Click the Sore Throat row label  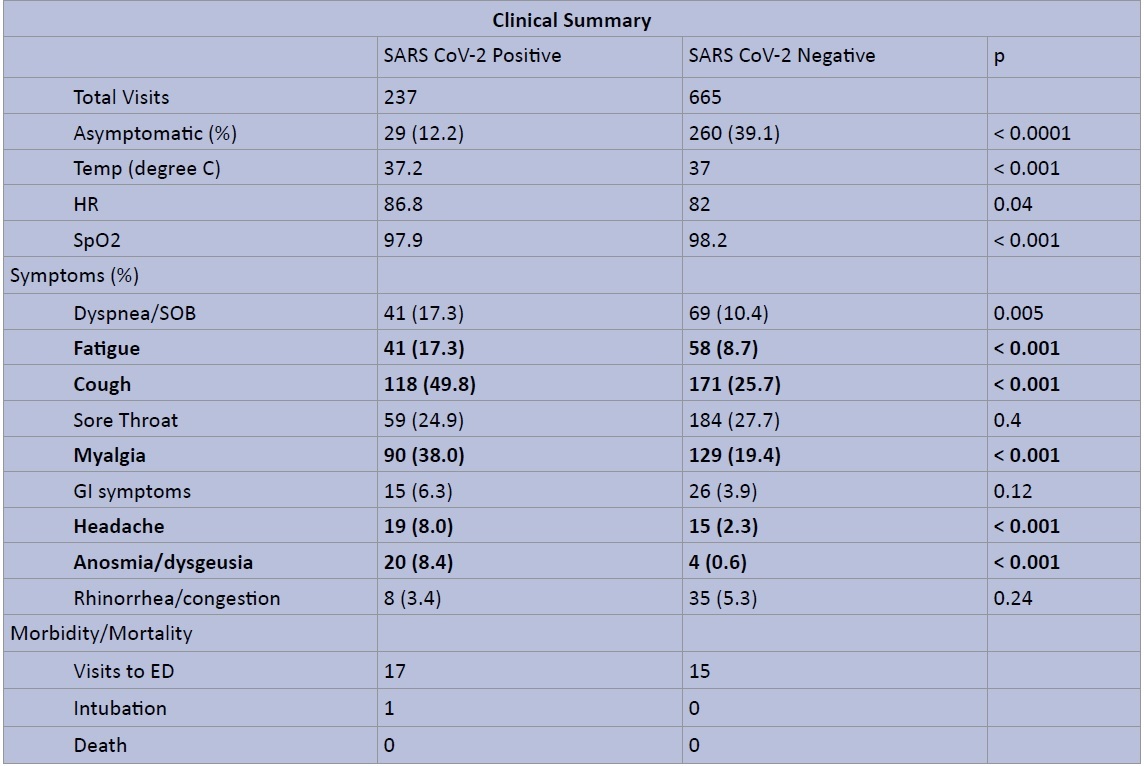(x=125, y=420)
